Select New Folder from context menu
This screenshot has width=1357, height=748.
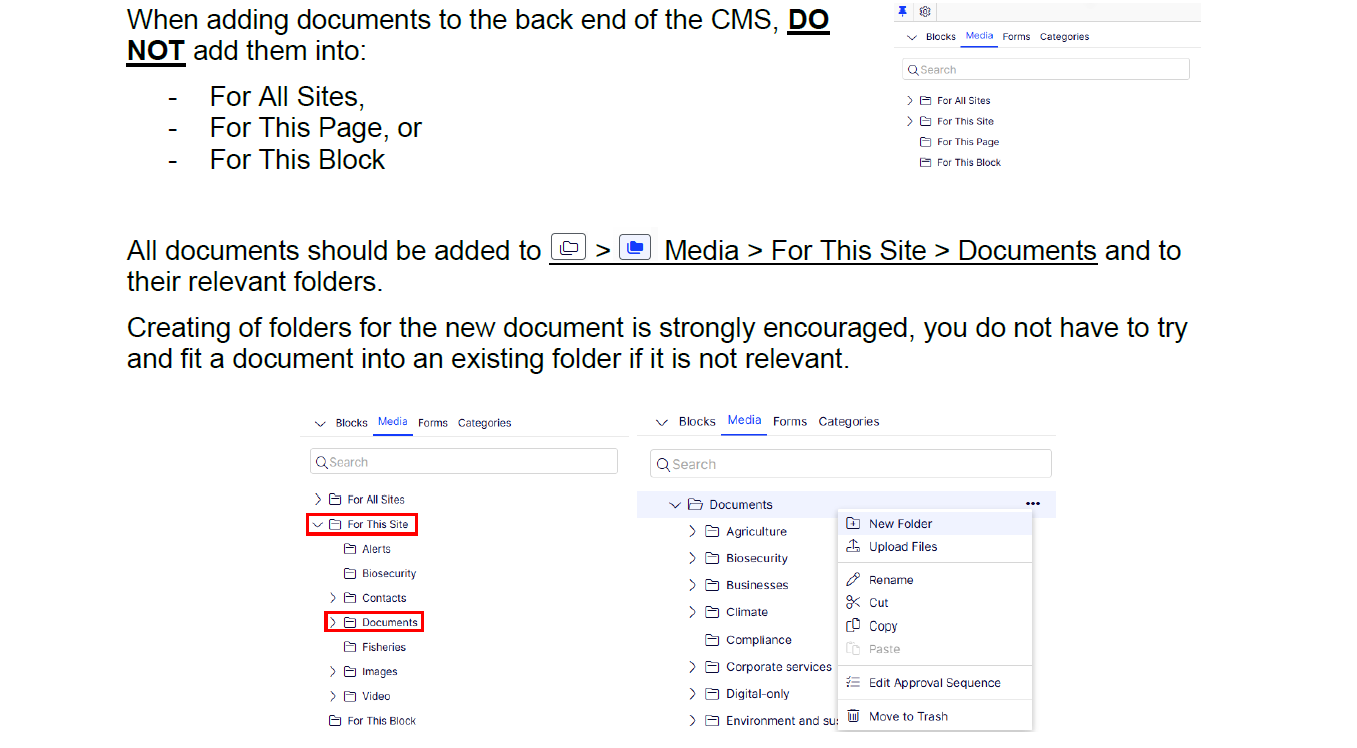click(900, 523)
